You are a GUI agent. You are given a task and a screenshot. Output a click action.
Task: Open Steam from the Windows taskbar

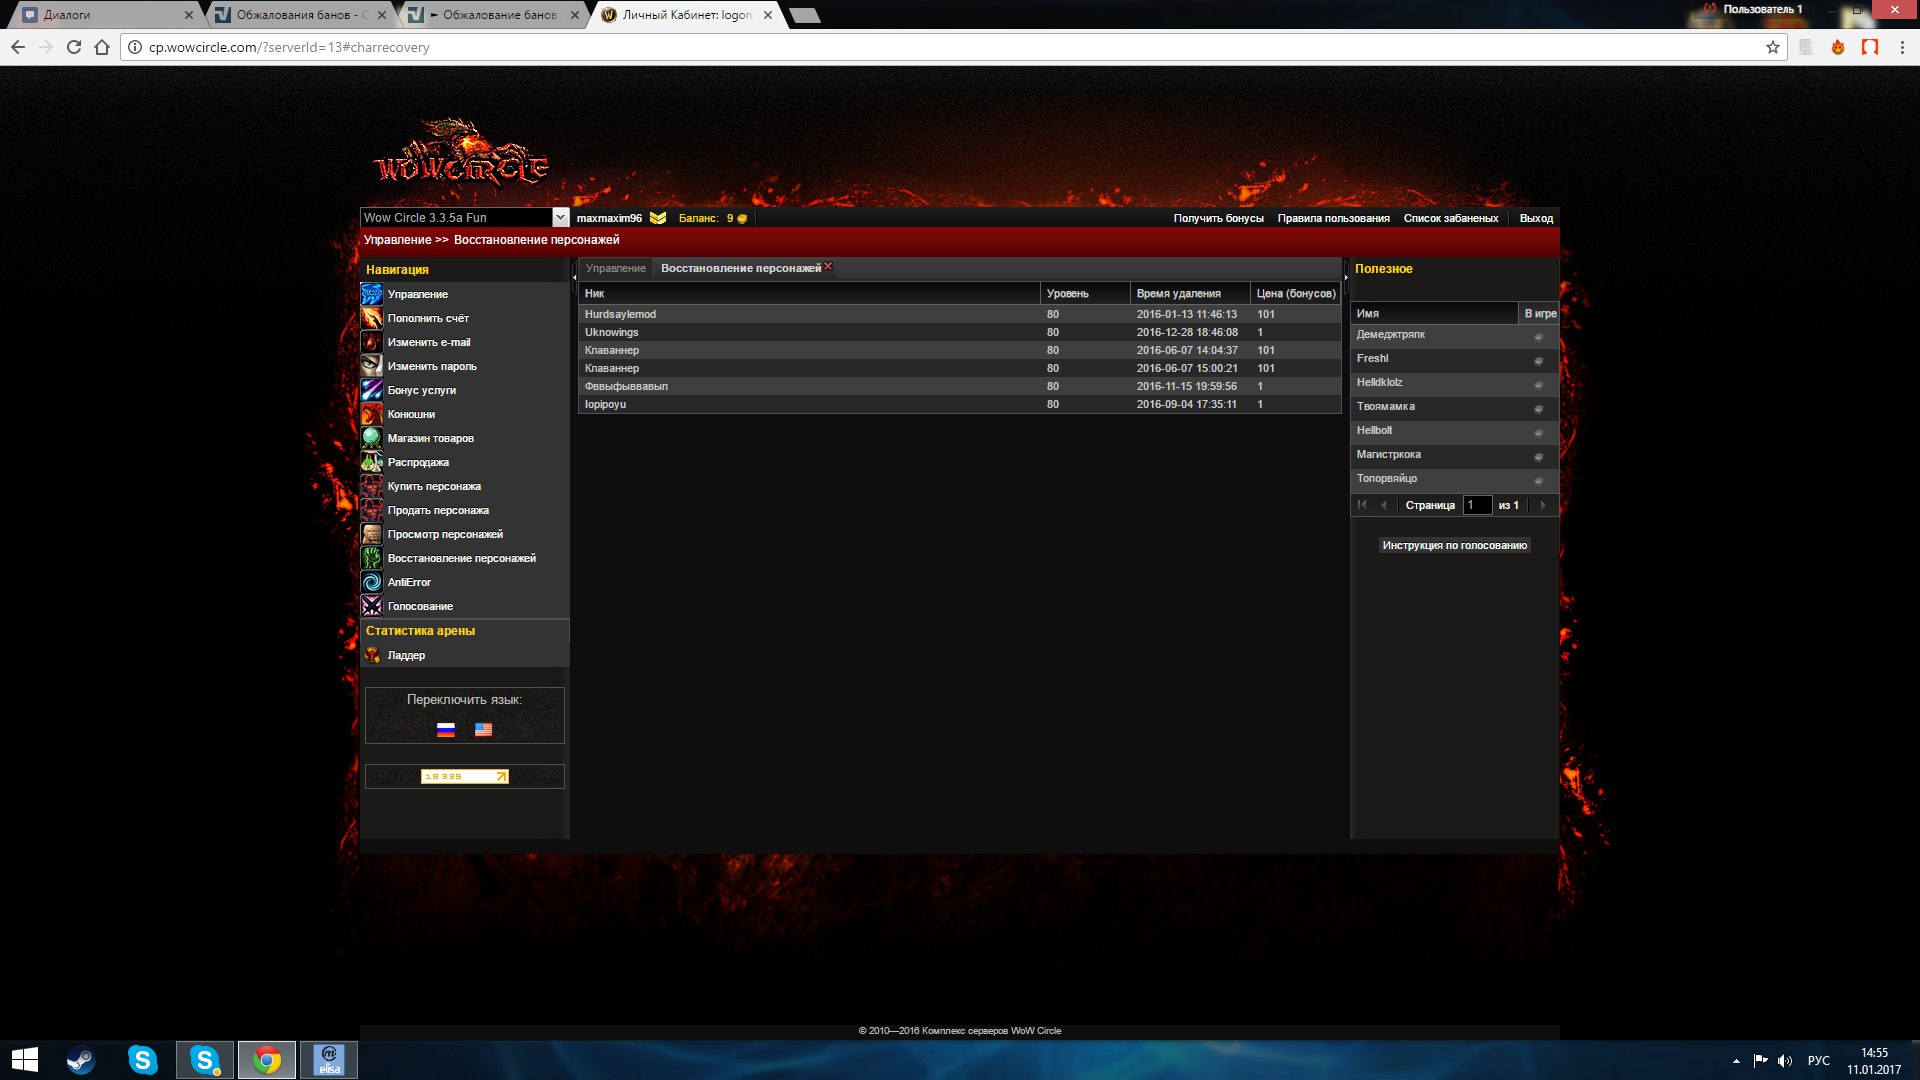[80, 1060]
